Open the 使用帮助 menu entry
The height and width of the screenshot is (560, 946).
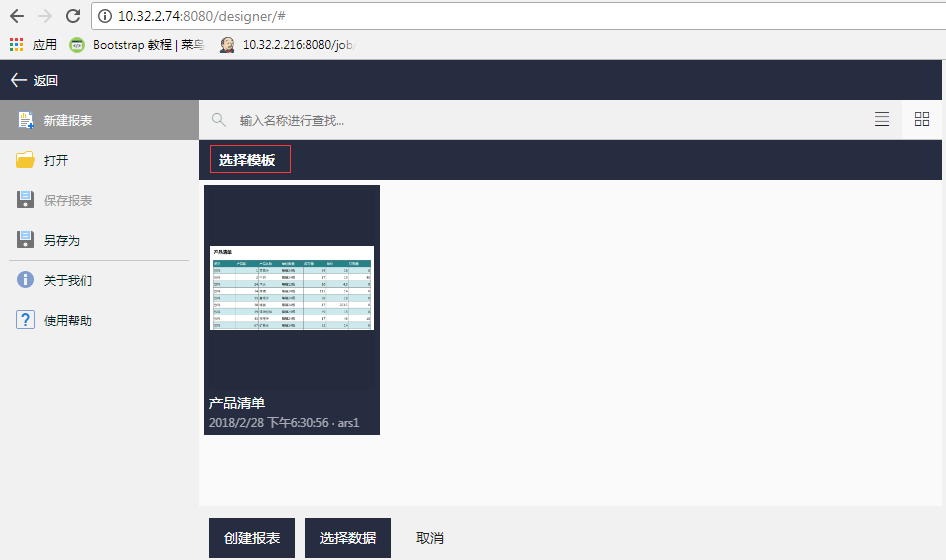(68, 320)
